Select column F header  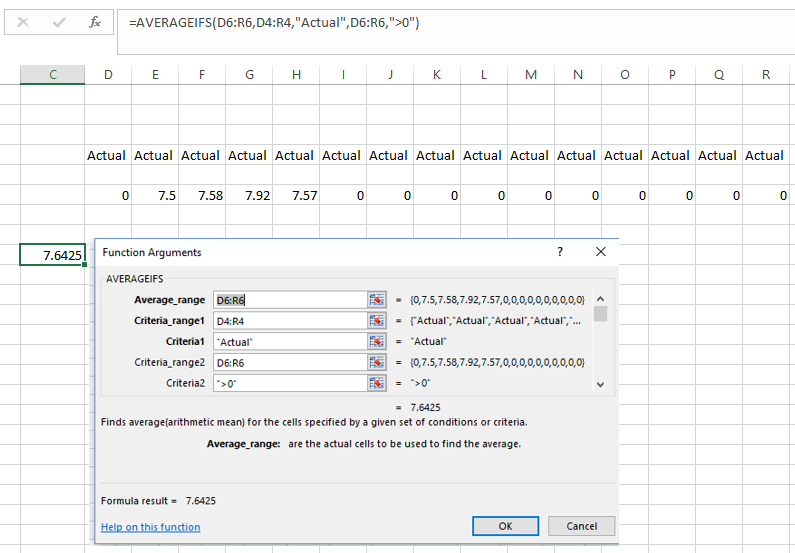tap(202, 75)
